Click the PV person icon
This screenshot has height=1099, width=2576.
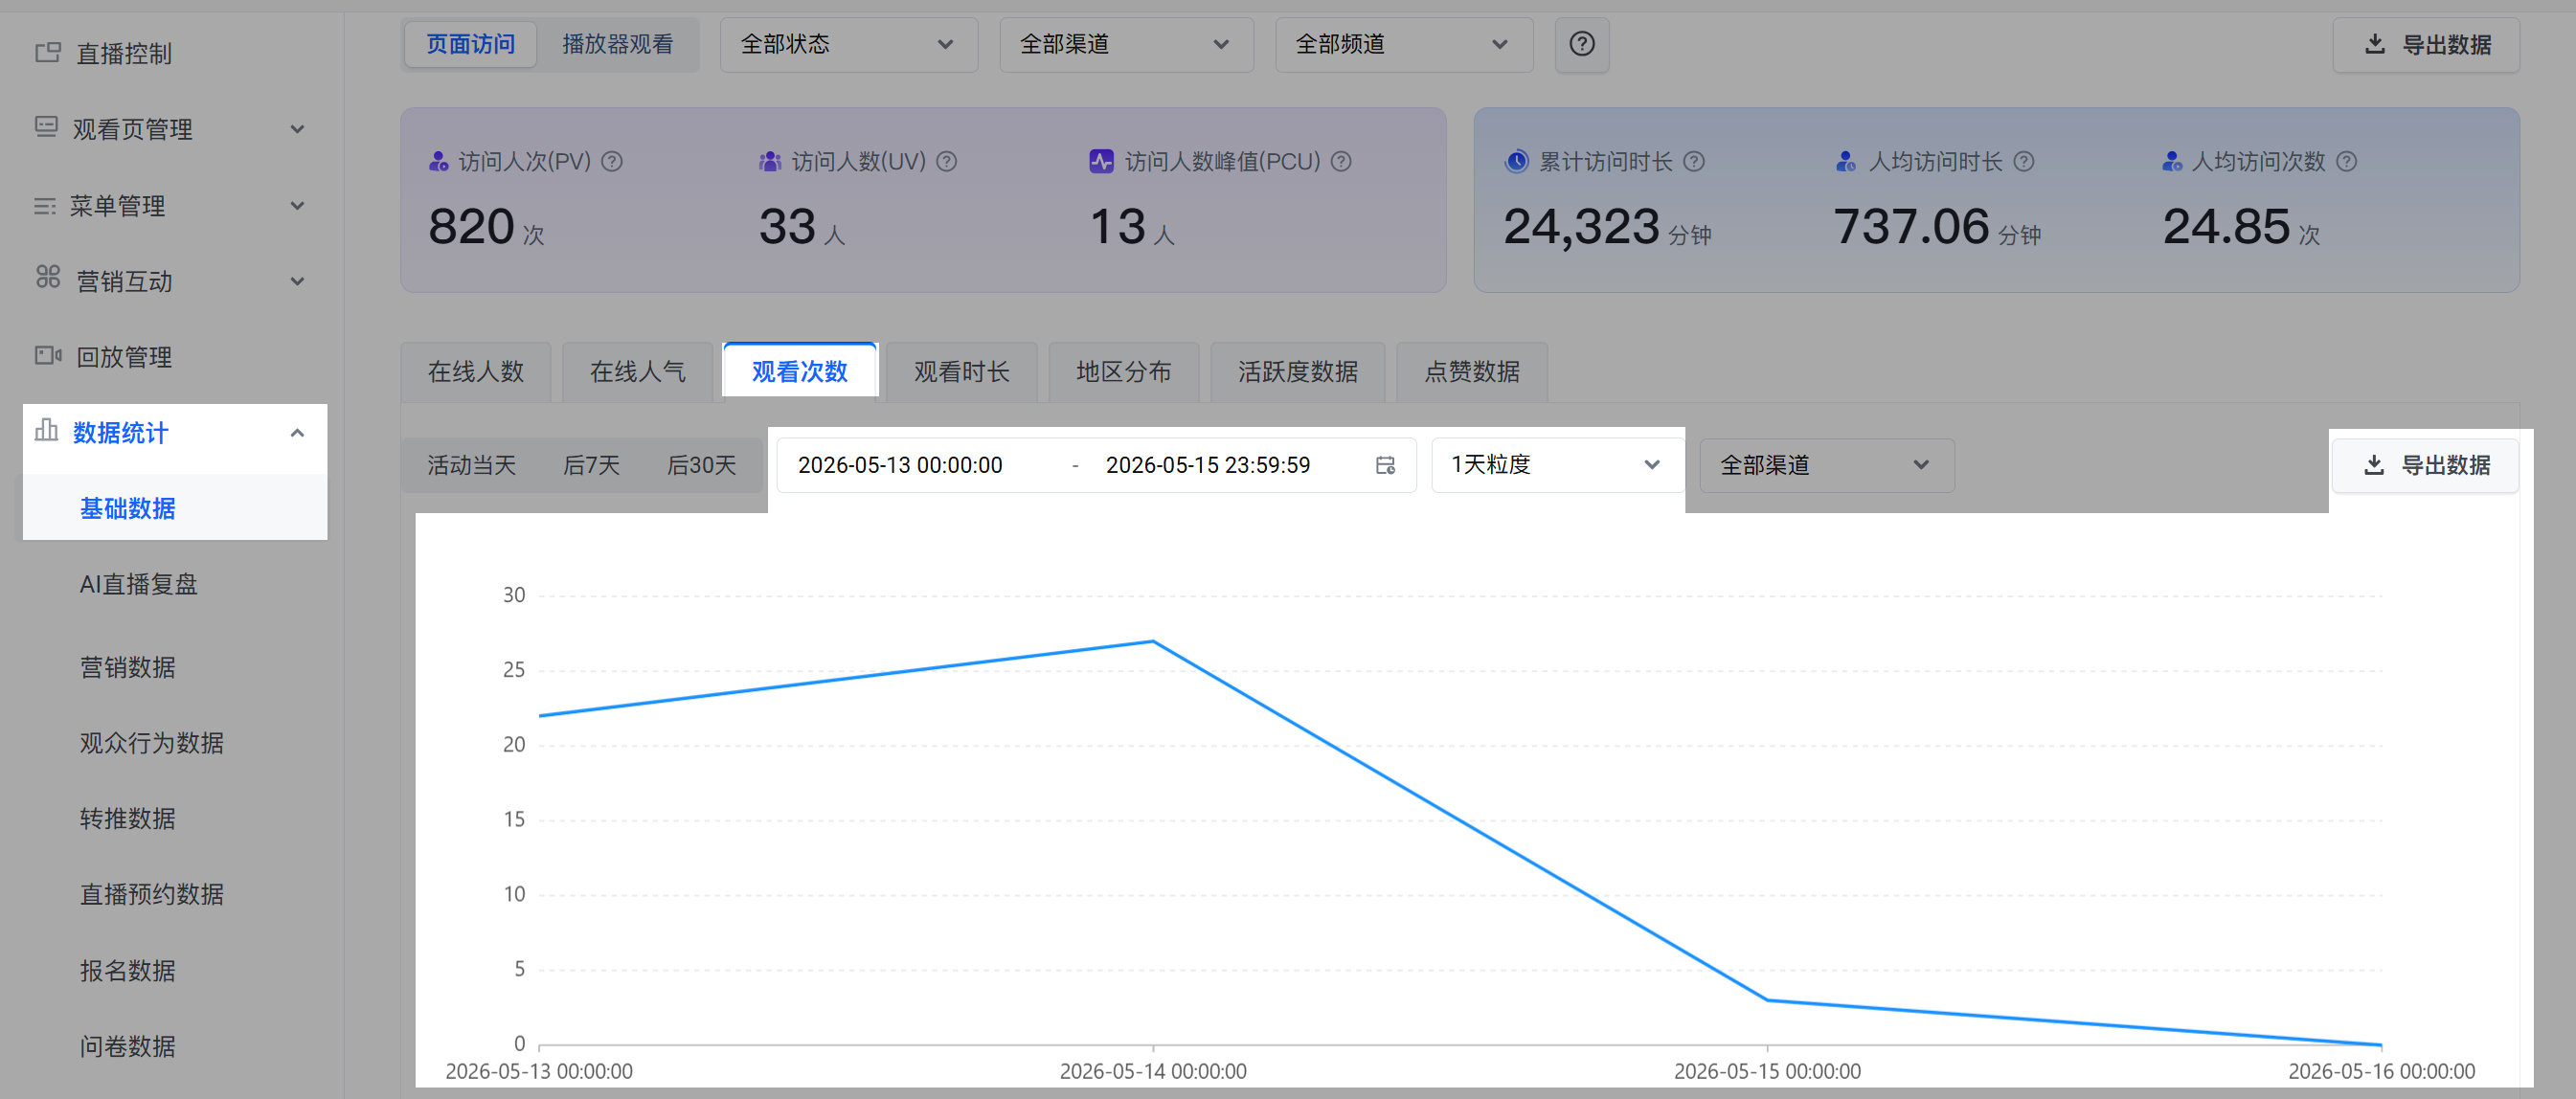pyautogui.click(x=438, y=161)
